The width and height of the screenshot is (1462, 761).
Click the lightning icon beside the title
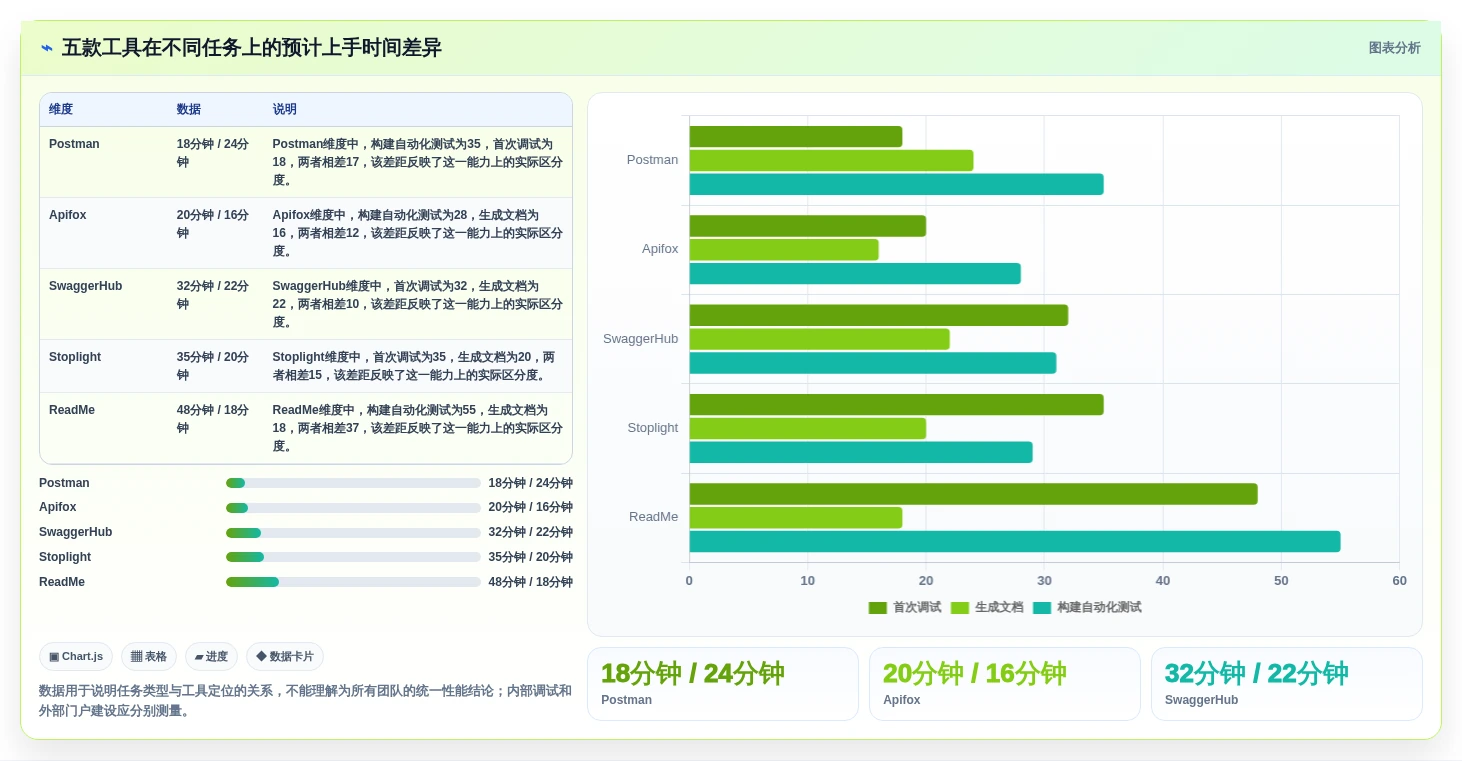click(47, 48)
